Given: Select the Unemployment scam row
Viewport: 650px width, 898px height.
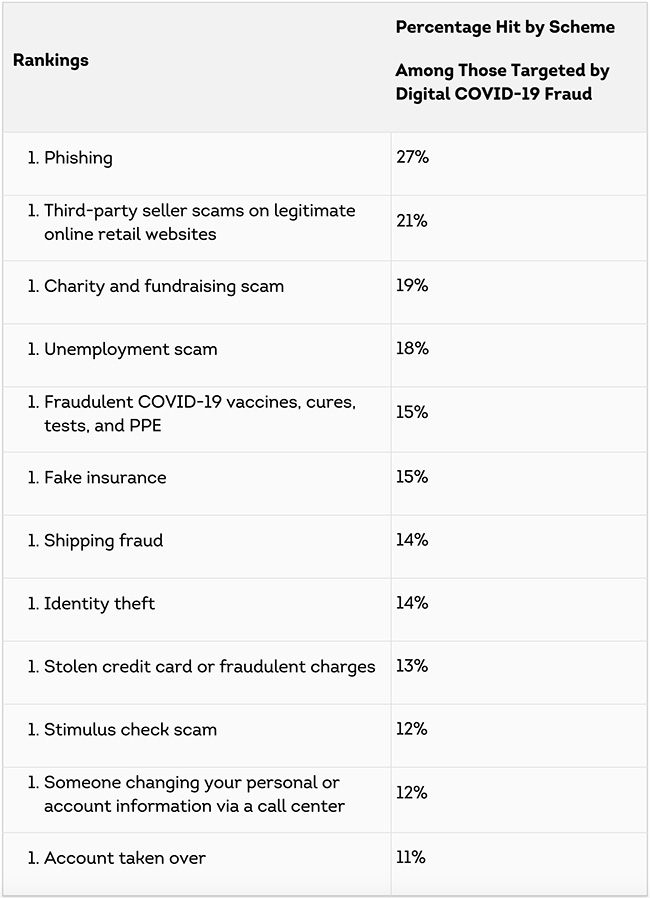Looking at the screenshot, I should [x=130, y=349].
